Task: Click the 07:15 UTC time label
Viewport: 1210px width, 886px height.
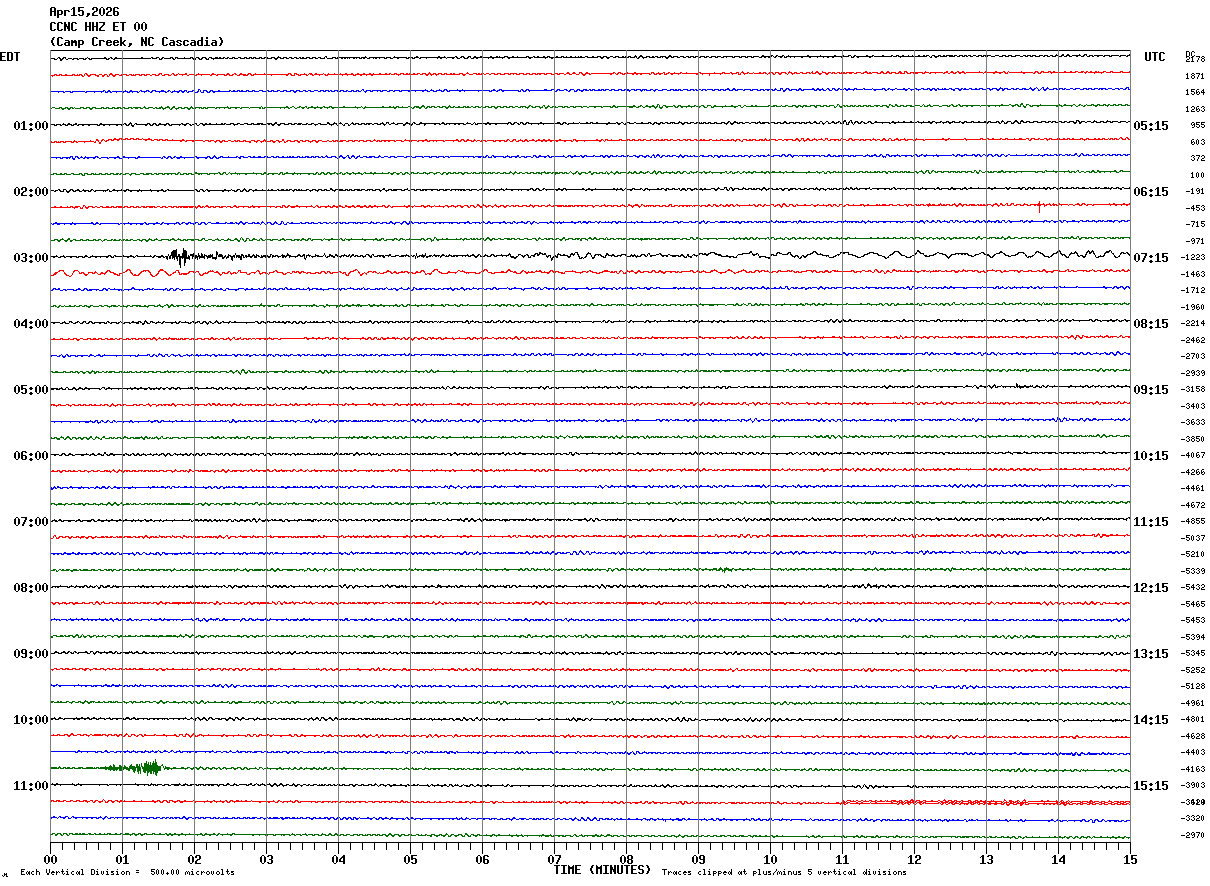Action: point(1151,258)
